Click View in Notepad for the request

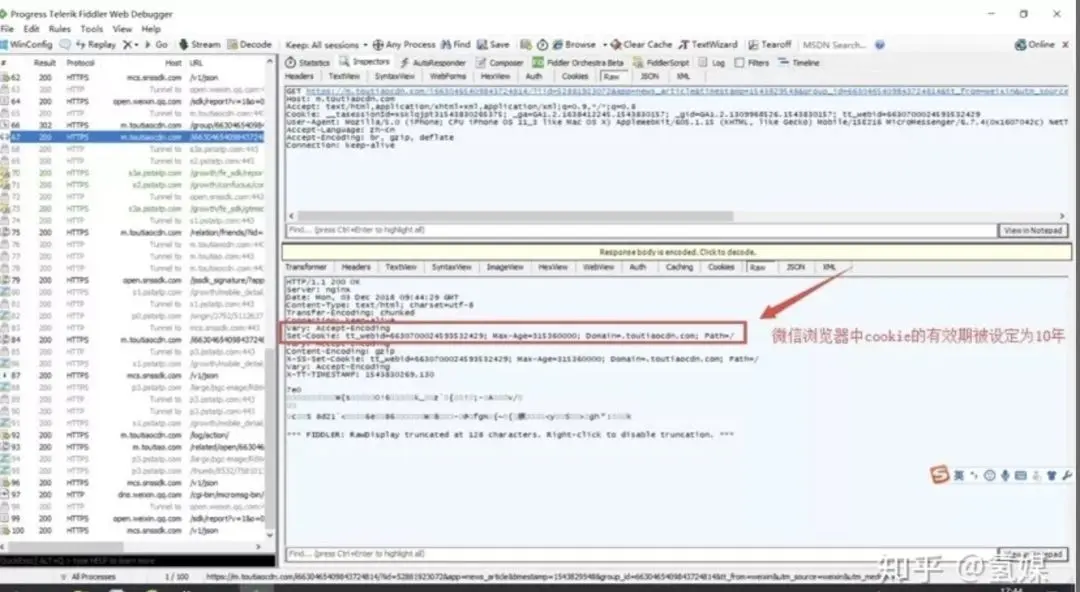pyautogui.click(x=1032, y=230)
